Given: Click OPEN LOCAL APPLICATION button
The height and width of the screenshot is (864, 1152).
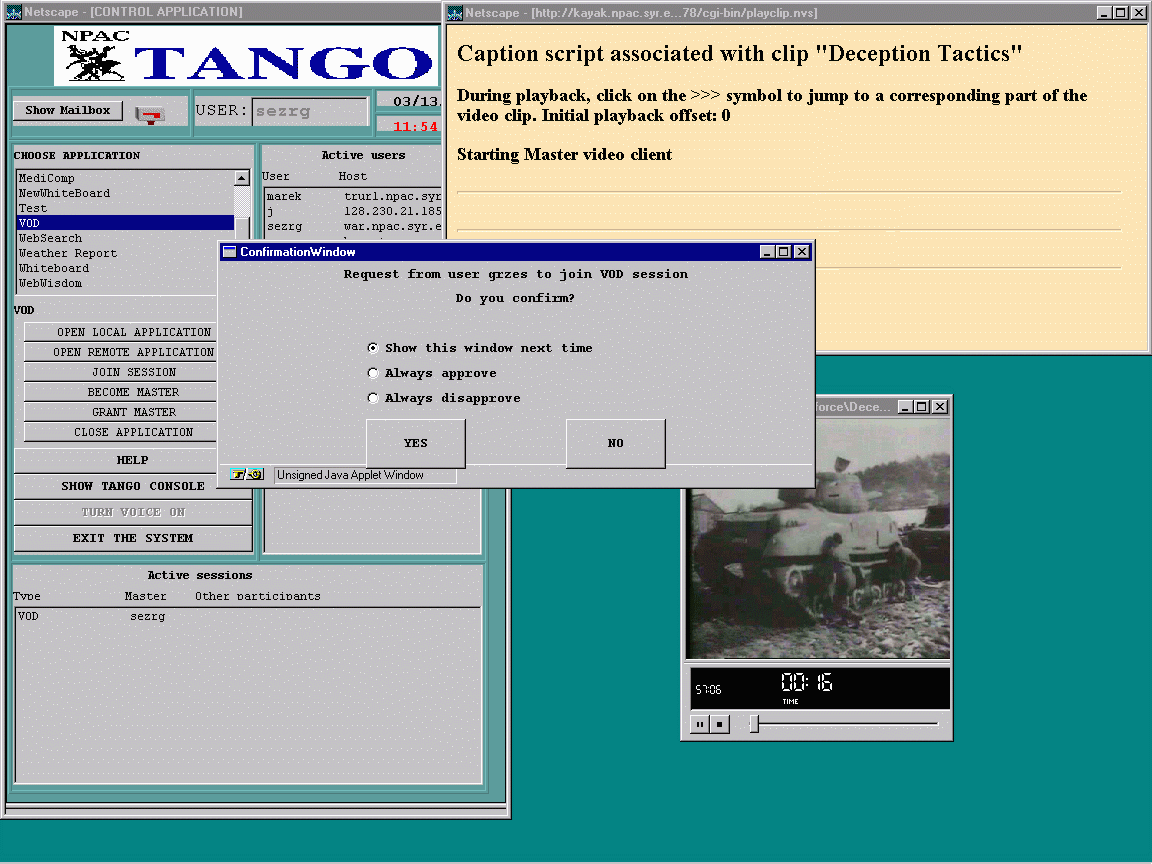Looking at the screenshot, I should pyautogui.click(x=120, y=332).
